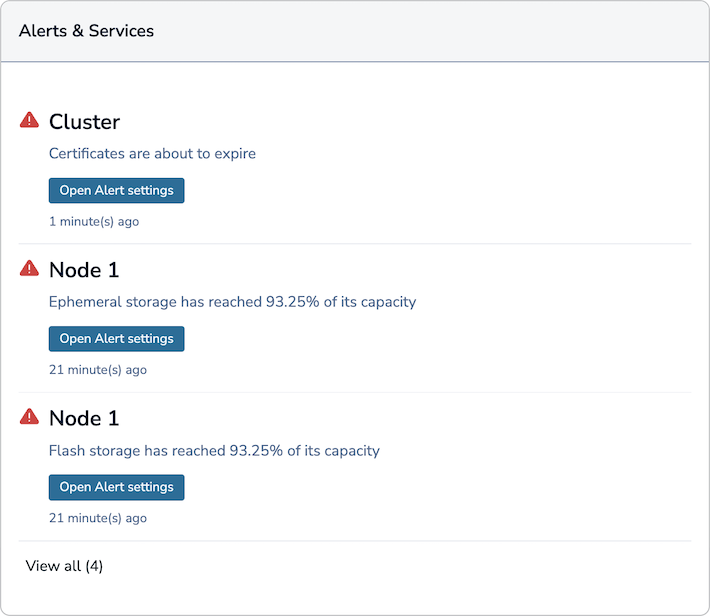Click the Alerts & Services panel title

tap(86, 31)
